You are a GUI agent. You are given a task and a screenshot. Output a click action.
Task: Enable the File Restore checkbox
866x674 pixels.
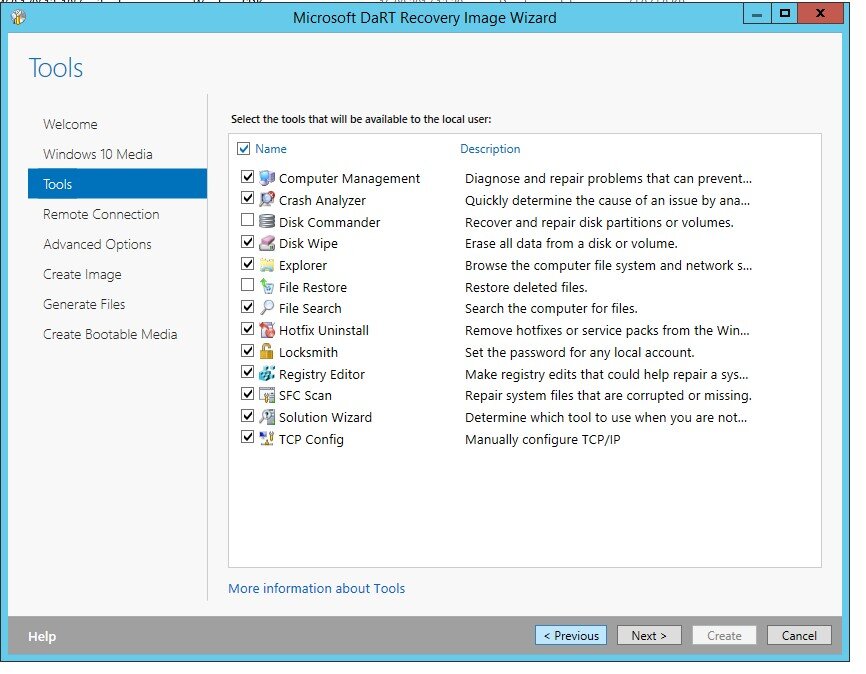(x=246, y=287)
